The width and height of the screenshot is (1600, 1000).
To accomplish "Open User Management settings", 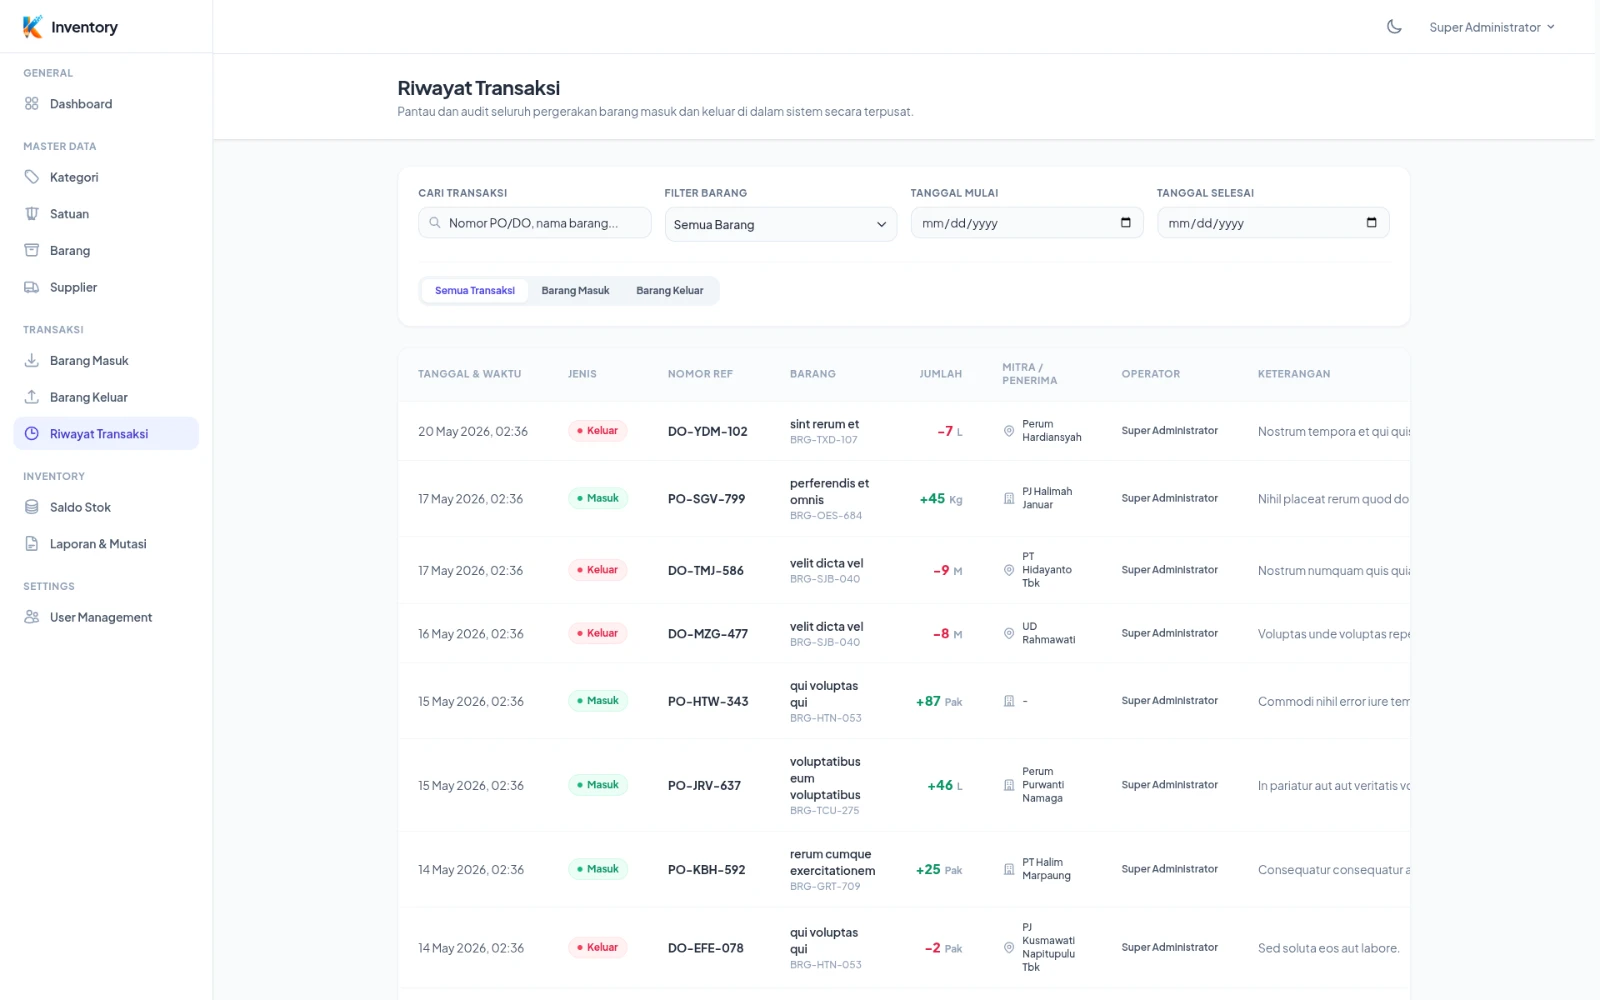I will click(x=106, y=617).
